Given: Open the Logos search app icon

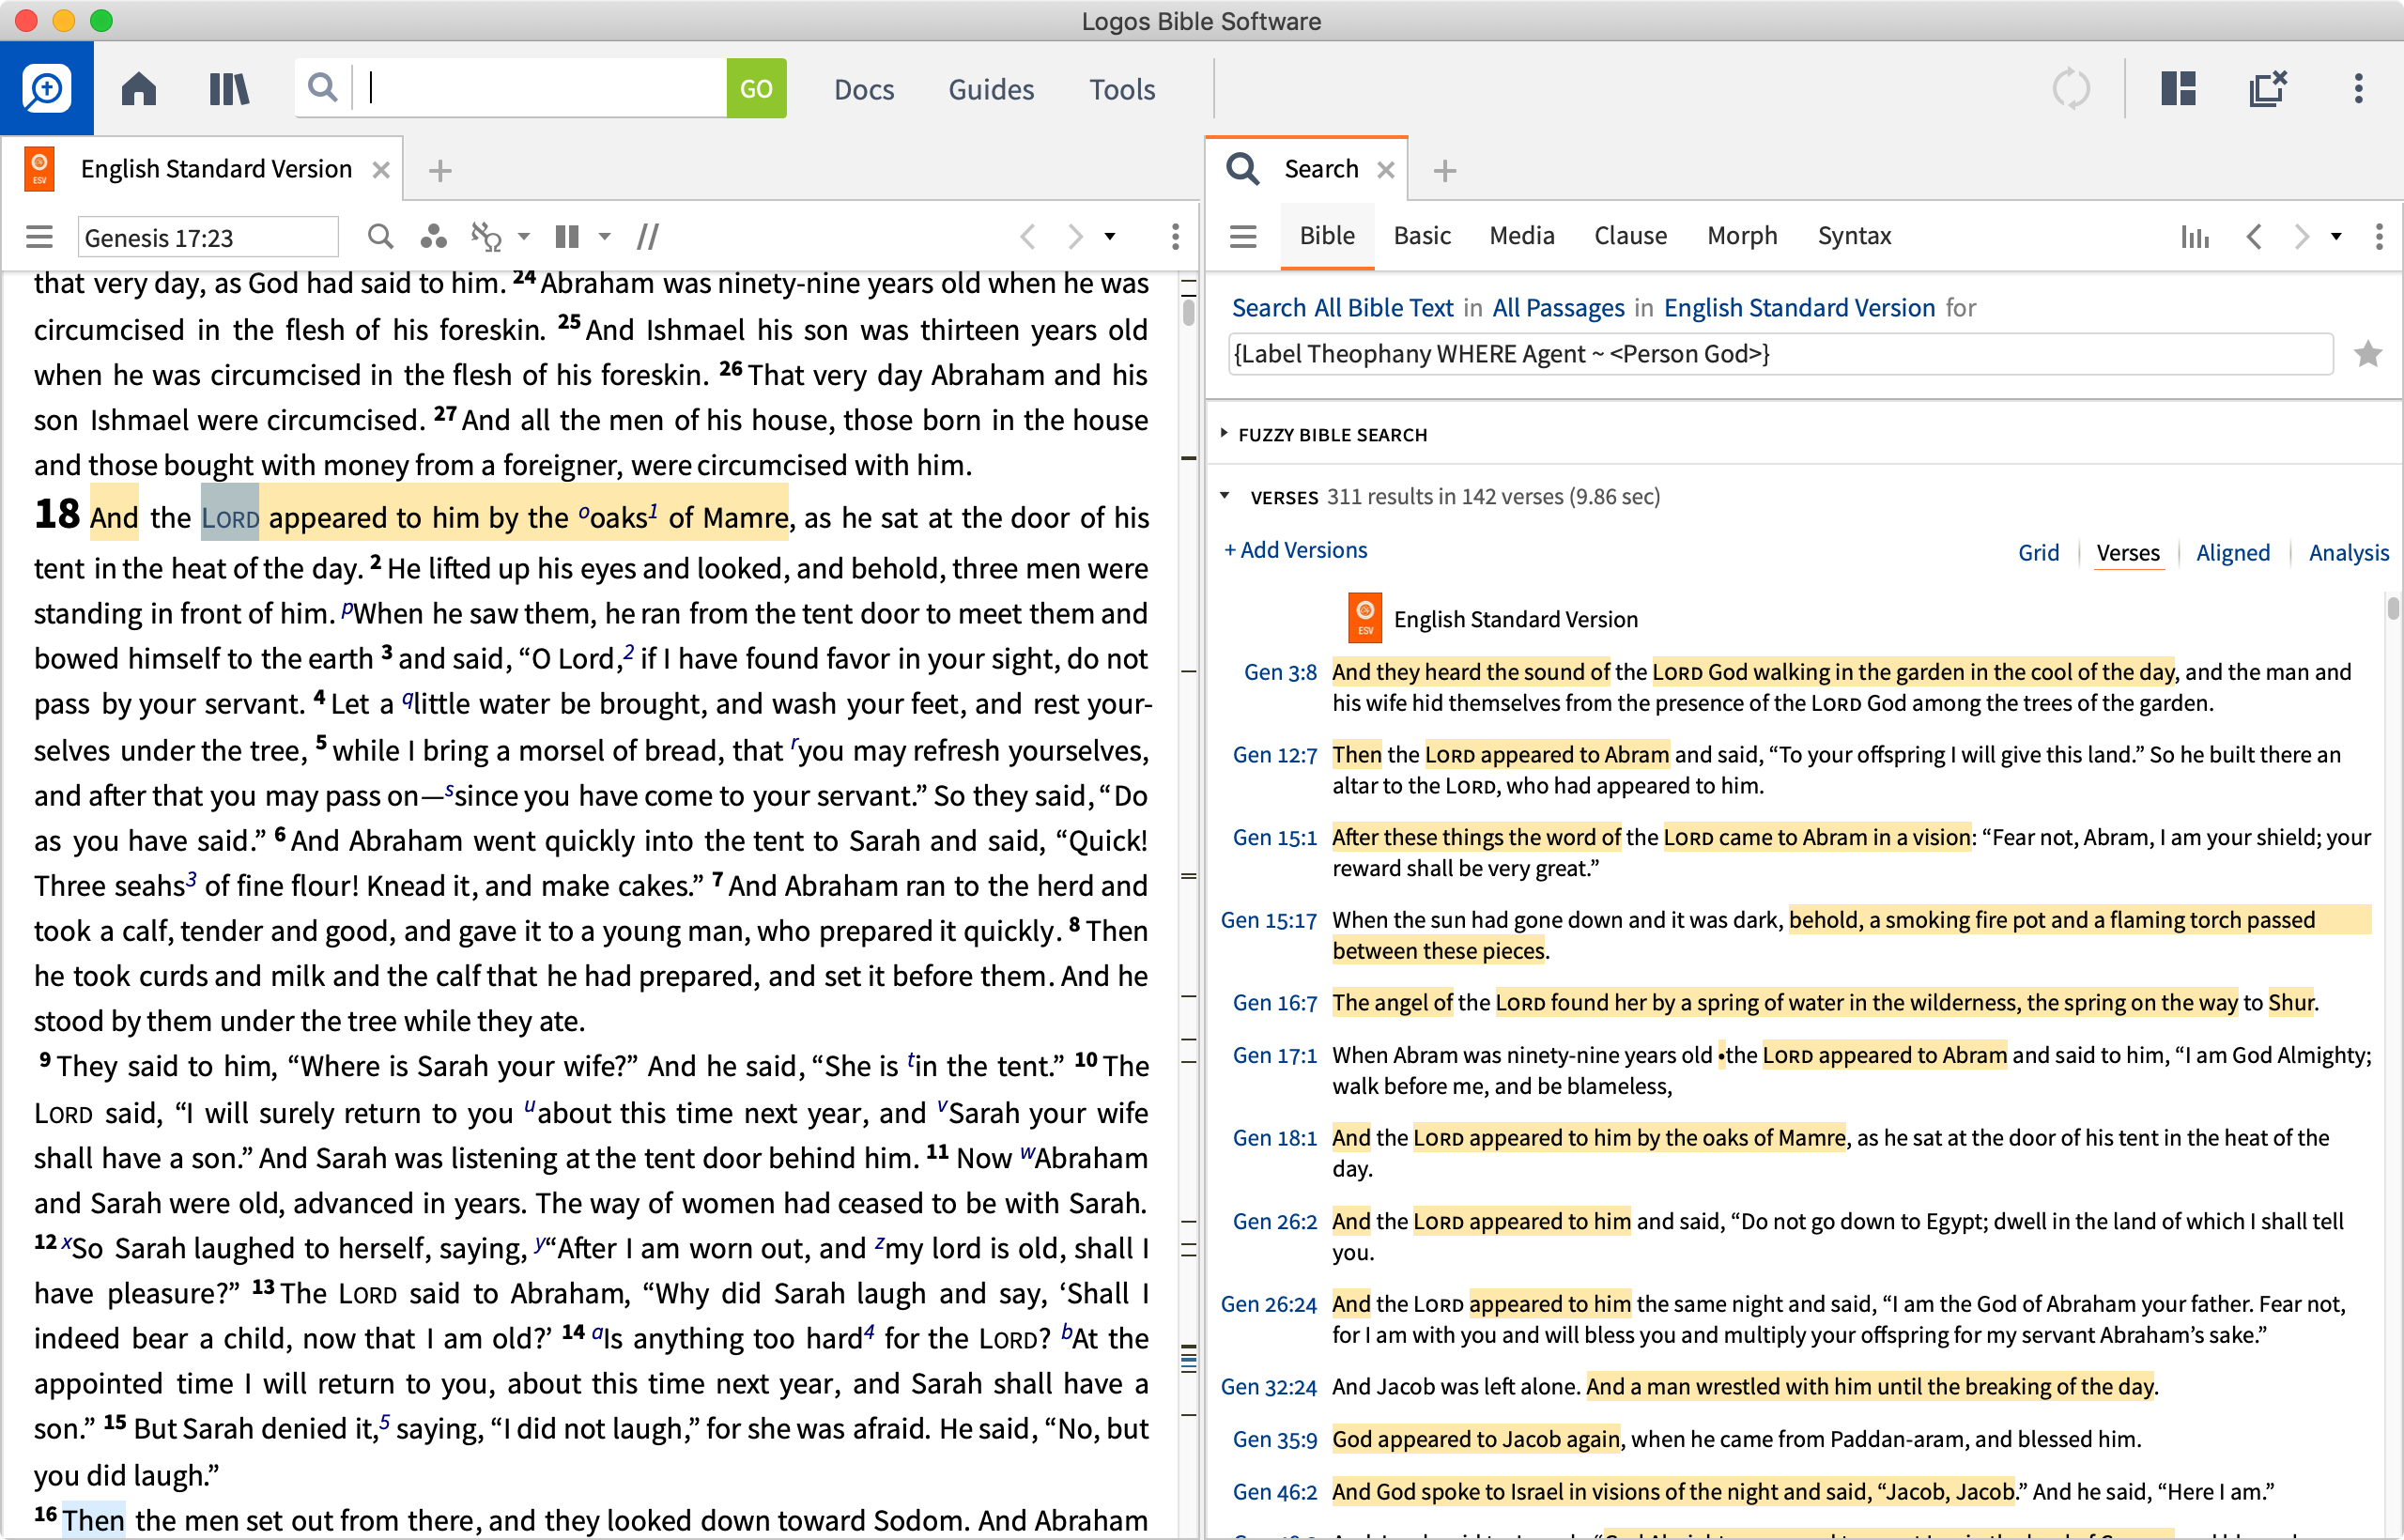Looking at the screenshot, I should coord(46,89).
